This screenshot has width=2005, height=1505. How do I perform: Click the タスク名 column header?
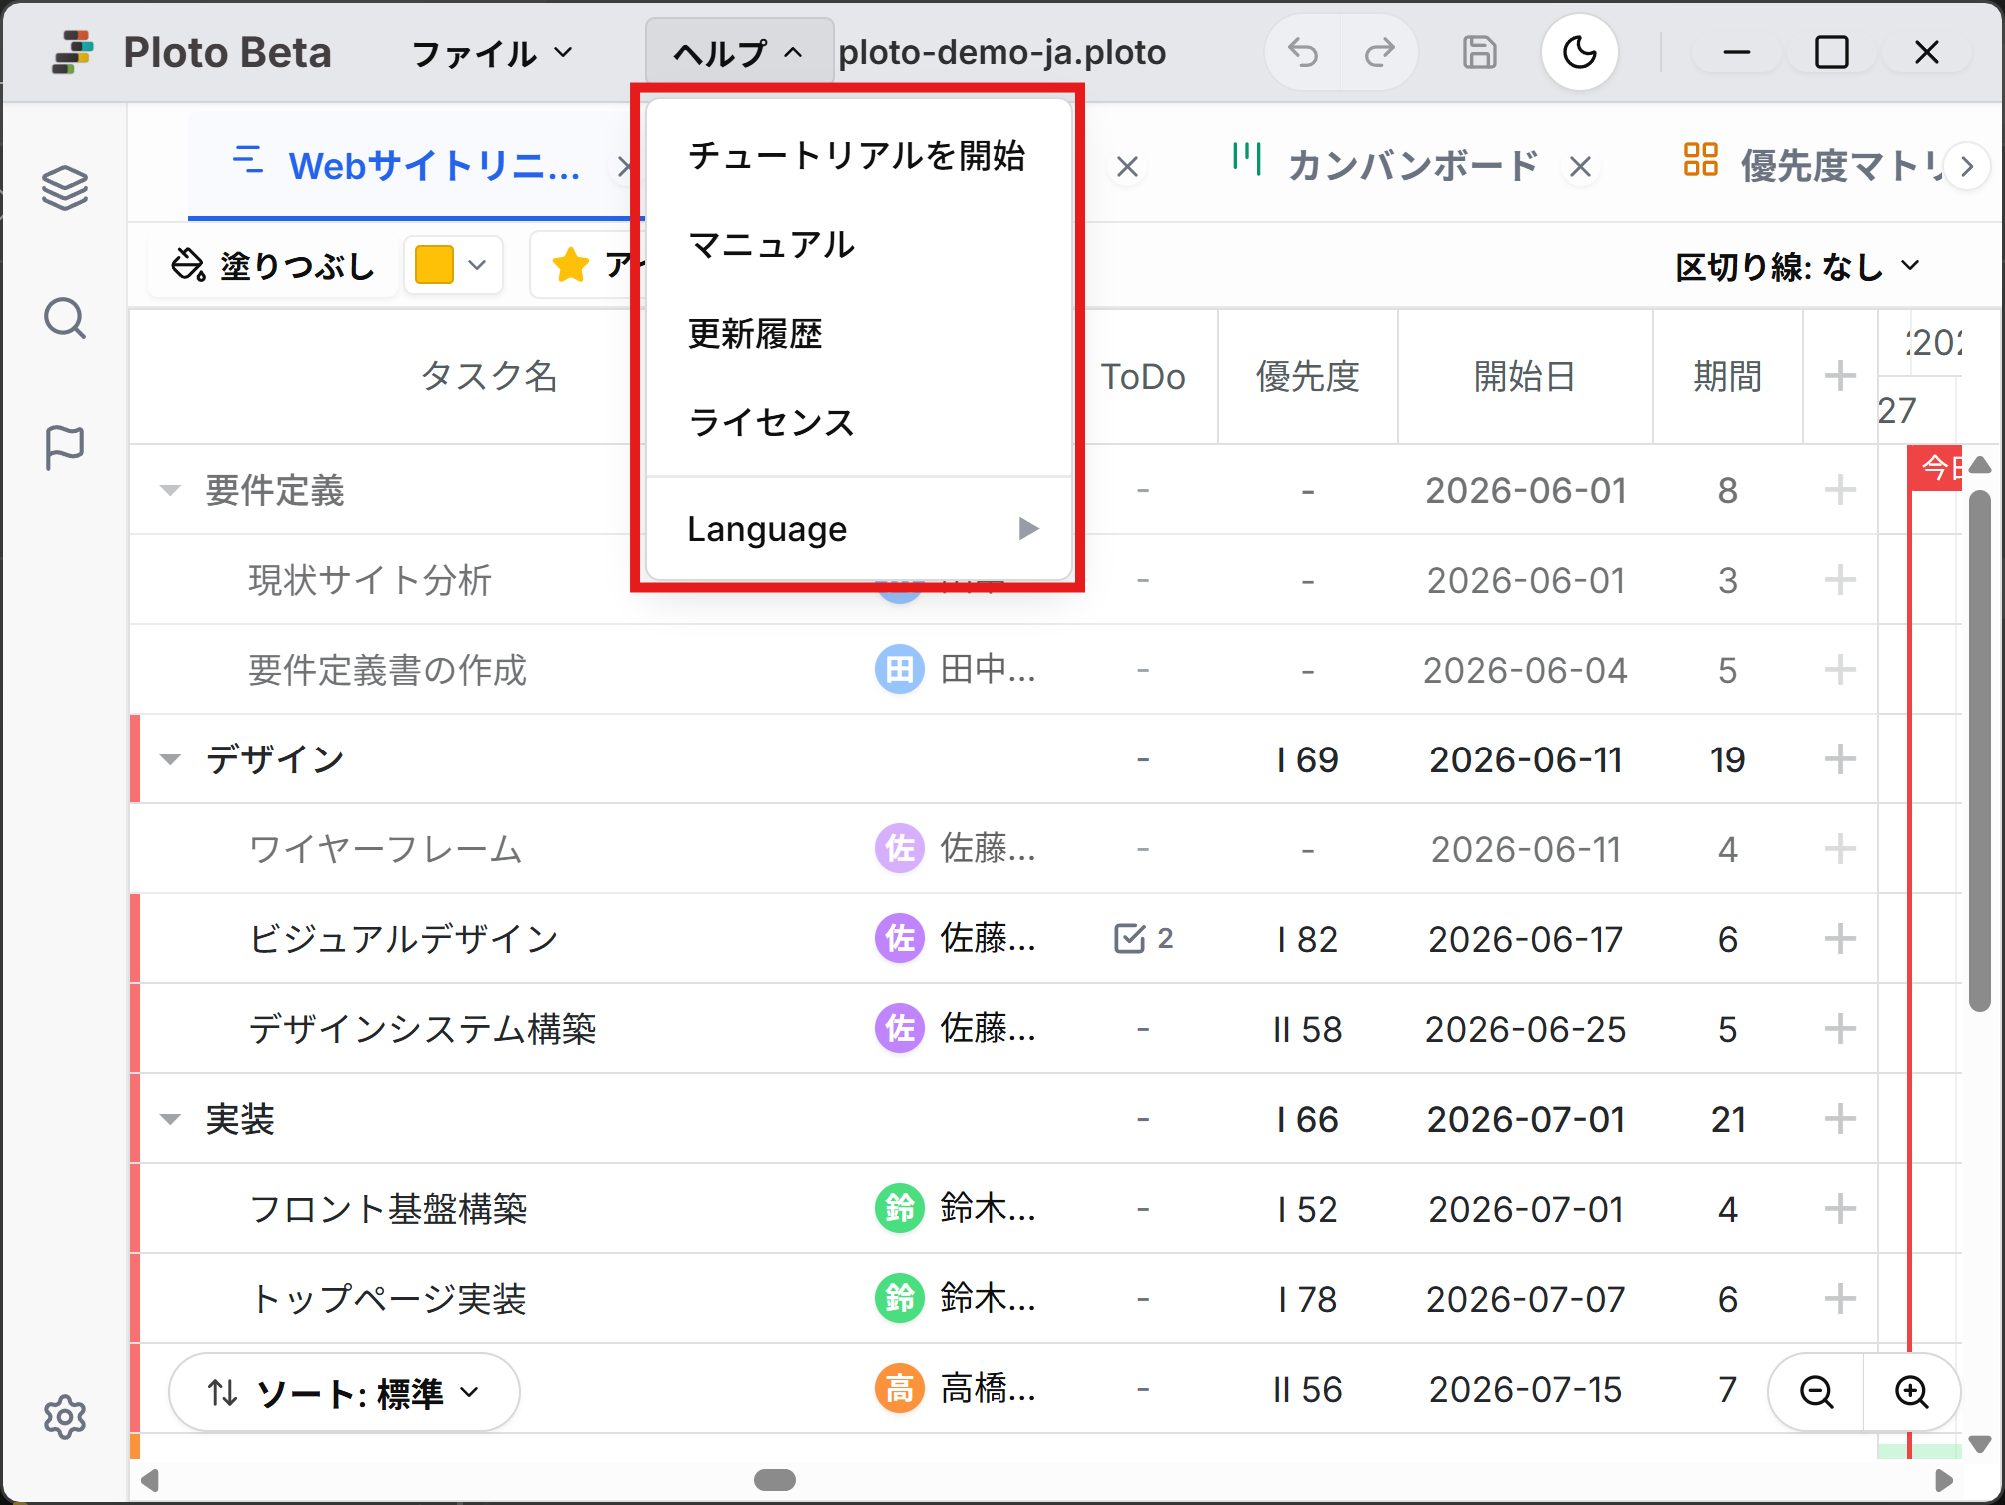pyautogui.click(x=488, y=376)
